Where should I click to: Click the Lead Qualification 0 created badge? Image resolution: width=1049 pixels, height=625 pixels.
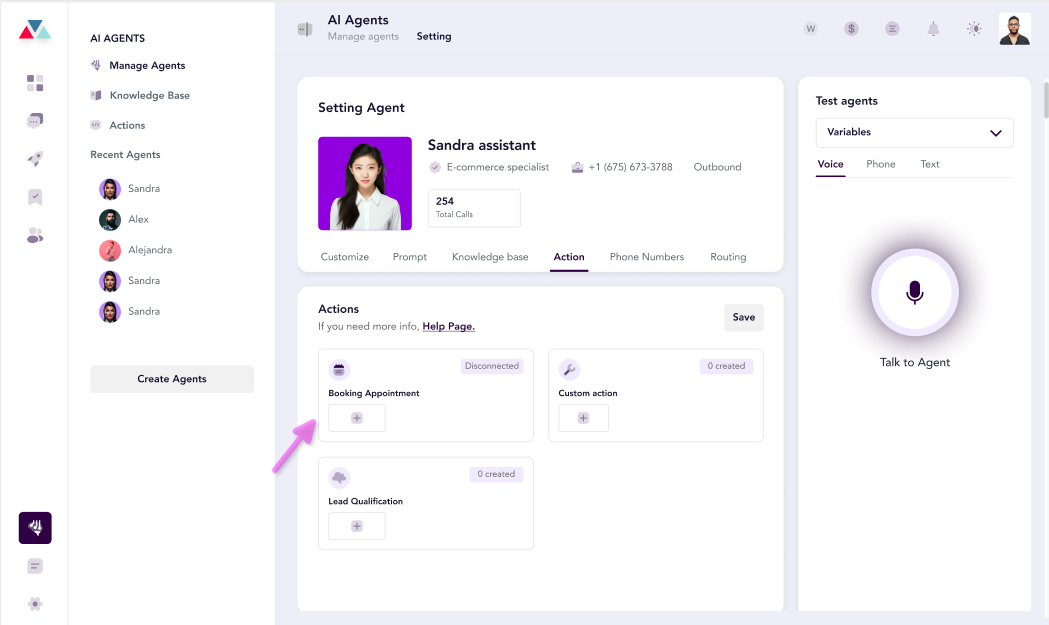(496, 474)
